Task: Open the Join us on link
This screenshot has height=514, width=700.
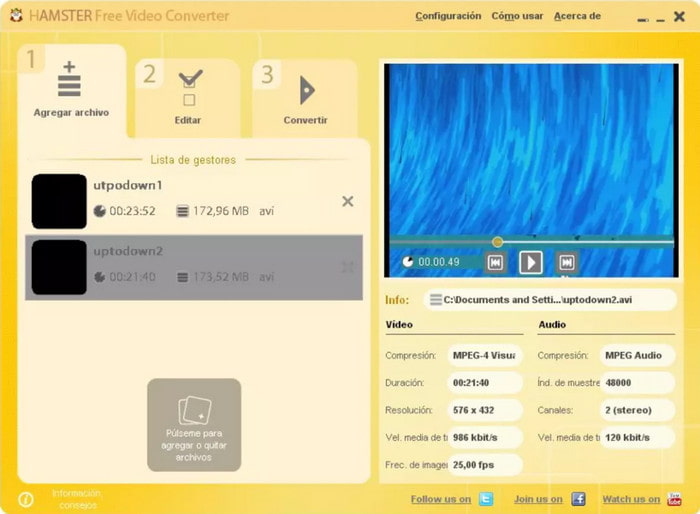Action: coord(538,499)
